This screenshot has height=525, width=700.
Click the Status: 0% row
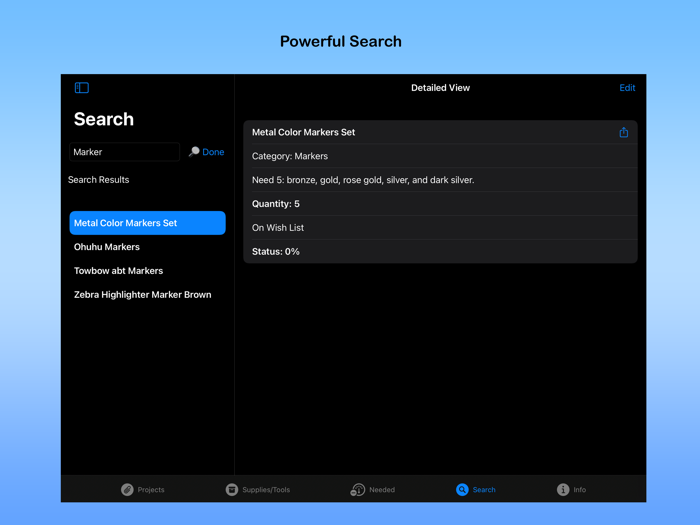coord(440,252)
